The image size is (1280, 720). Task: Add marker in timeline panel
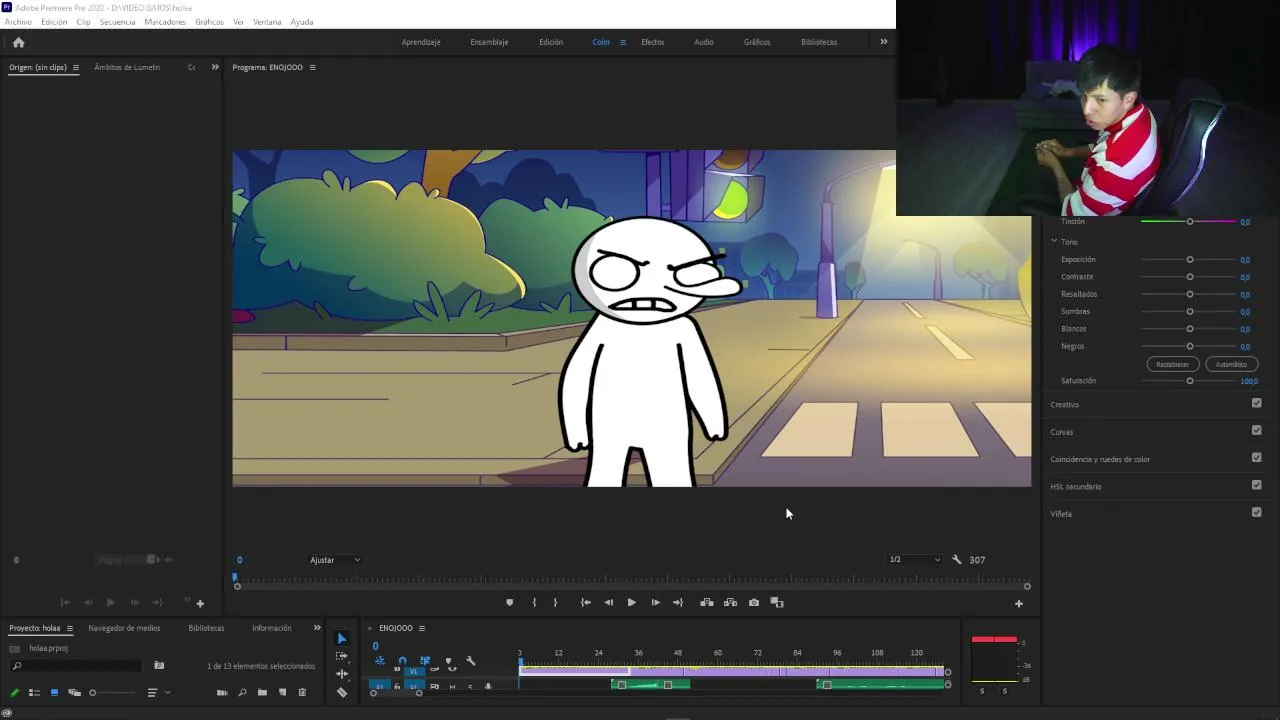tap(448, 661)
